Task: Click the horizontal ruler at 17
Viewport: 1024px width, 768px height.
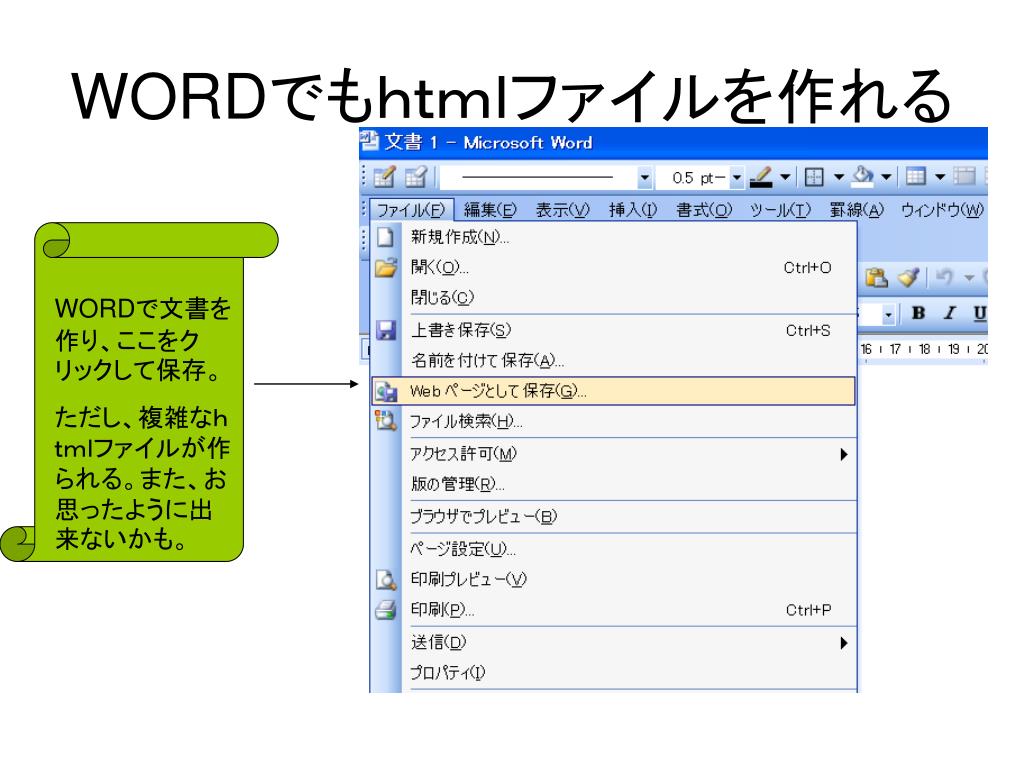Action: point(895,349)
